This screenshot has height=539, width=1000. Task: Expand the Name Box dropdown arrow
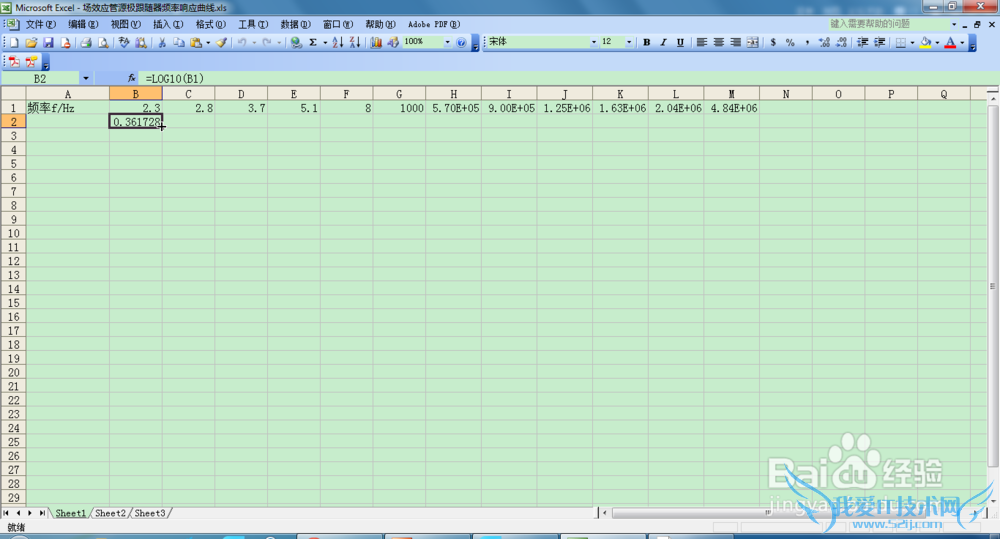coord(85,78)
